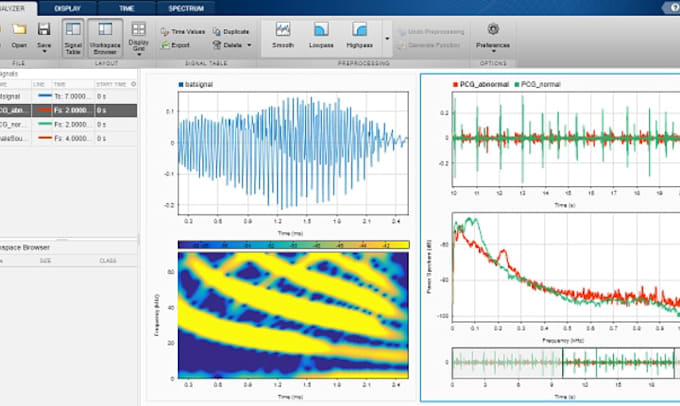Click Generate Function
Image resolution: width=680 pixels, height=406 pixels.
[x=428, y=45]
